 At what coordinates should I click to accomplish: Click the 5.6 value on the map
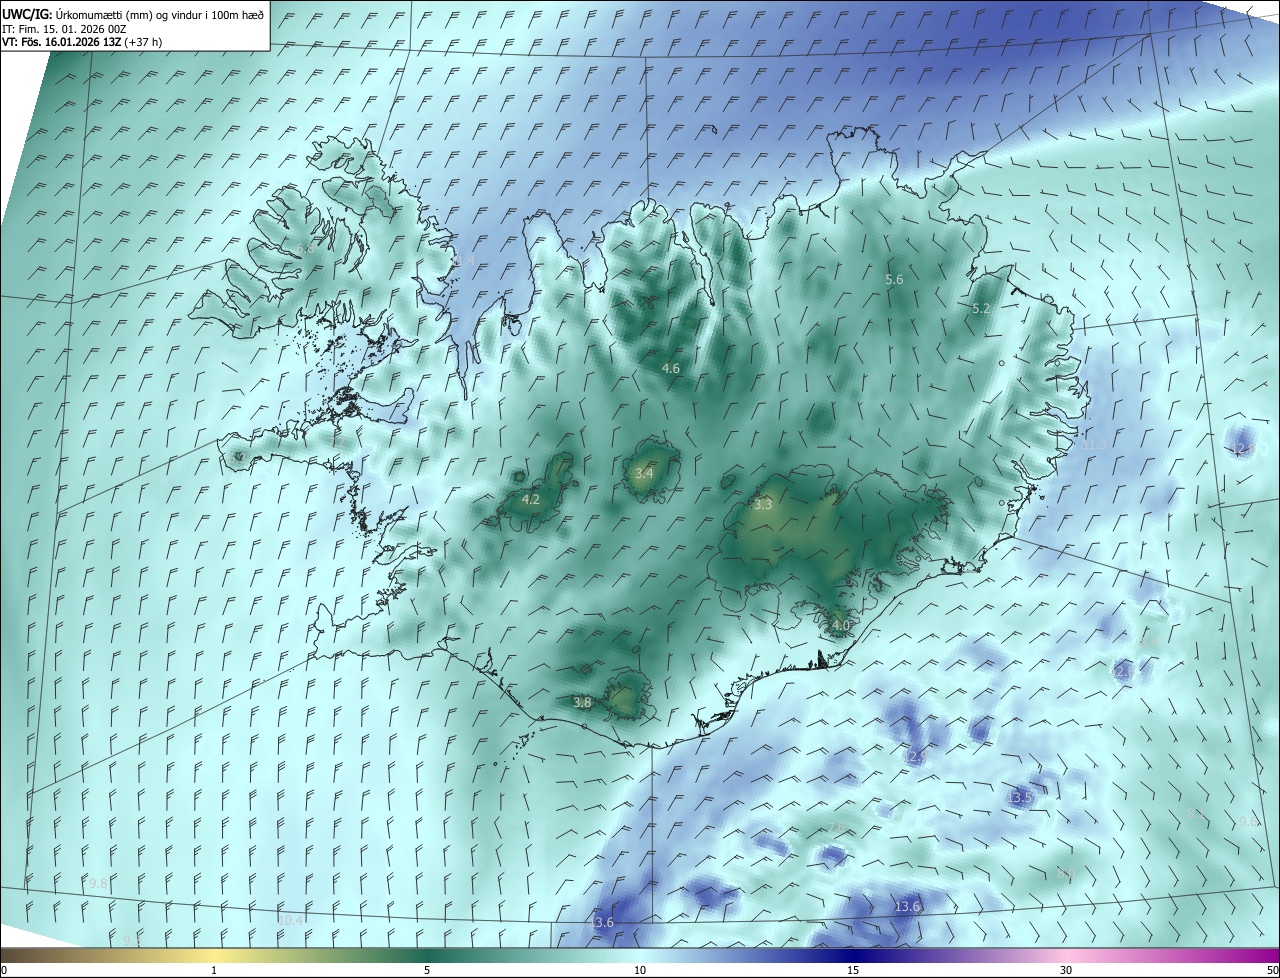point(894,280)
